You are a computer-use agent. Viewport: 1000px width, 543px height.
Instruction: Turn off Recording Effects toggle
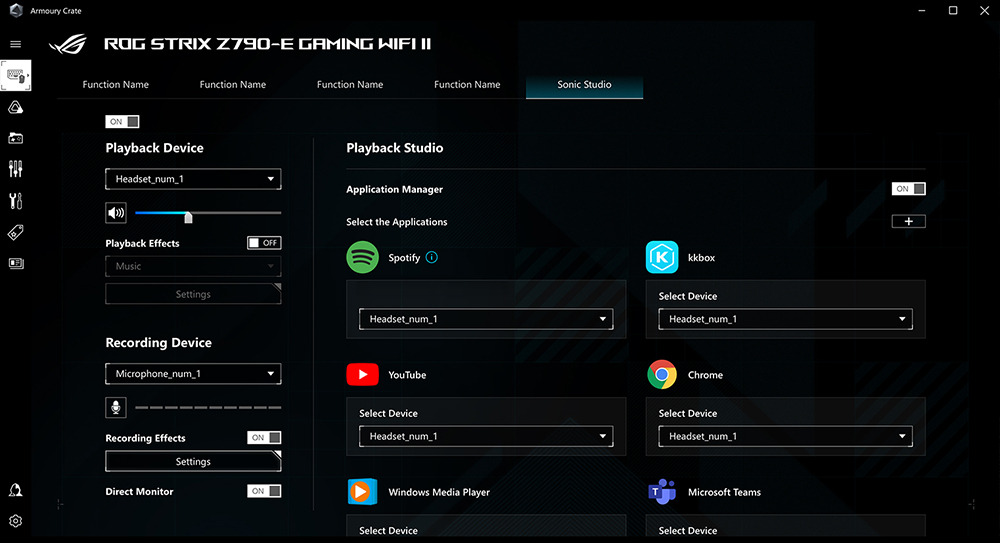(x=264, y=437)
